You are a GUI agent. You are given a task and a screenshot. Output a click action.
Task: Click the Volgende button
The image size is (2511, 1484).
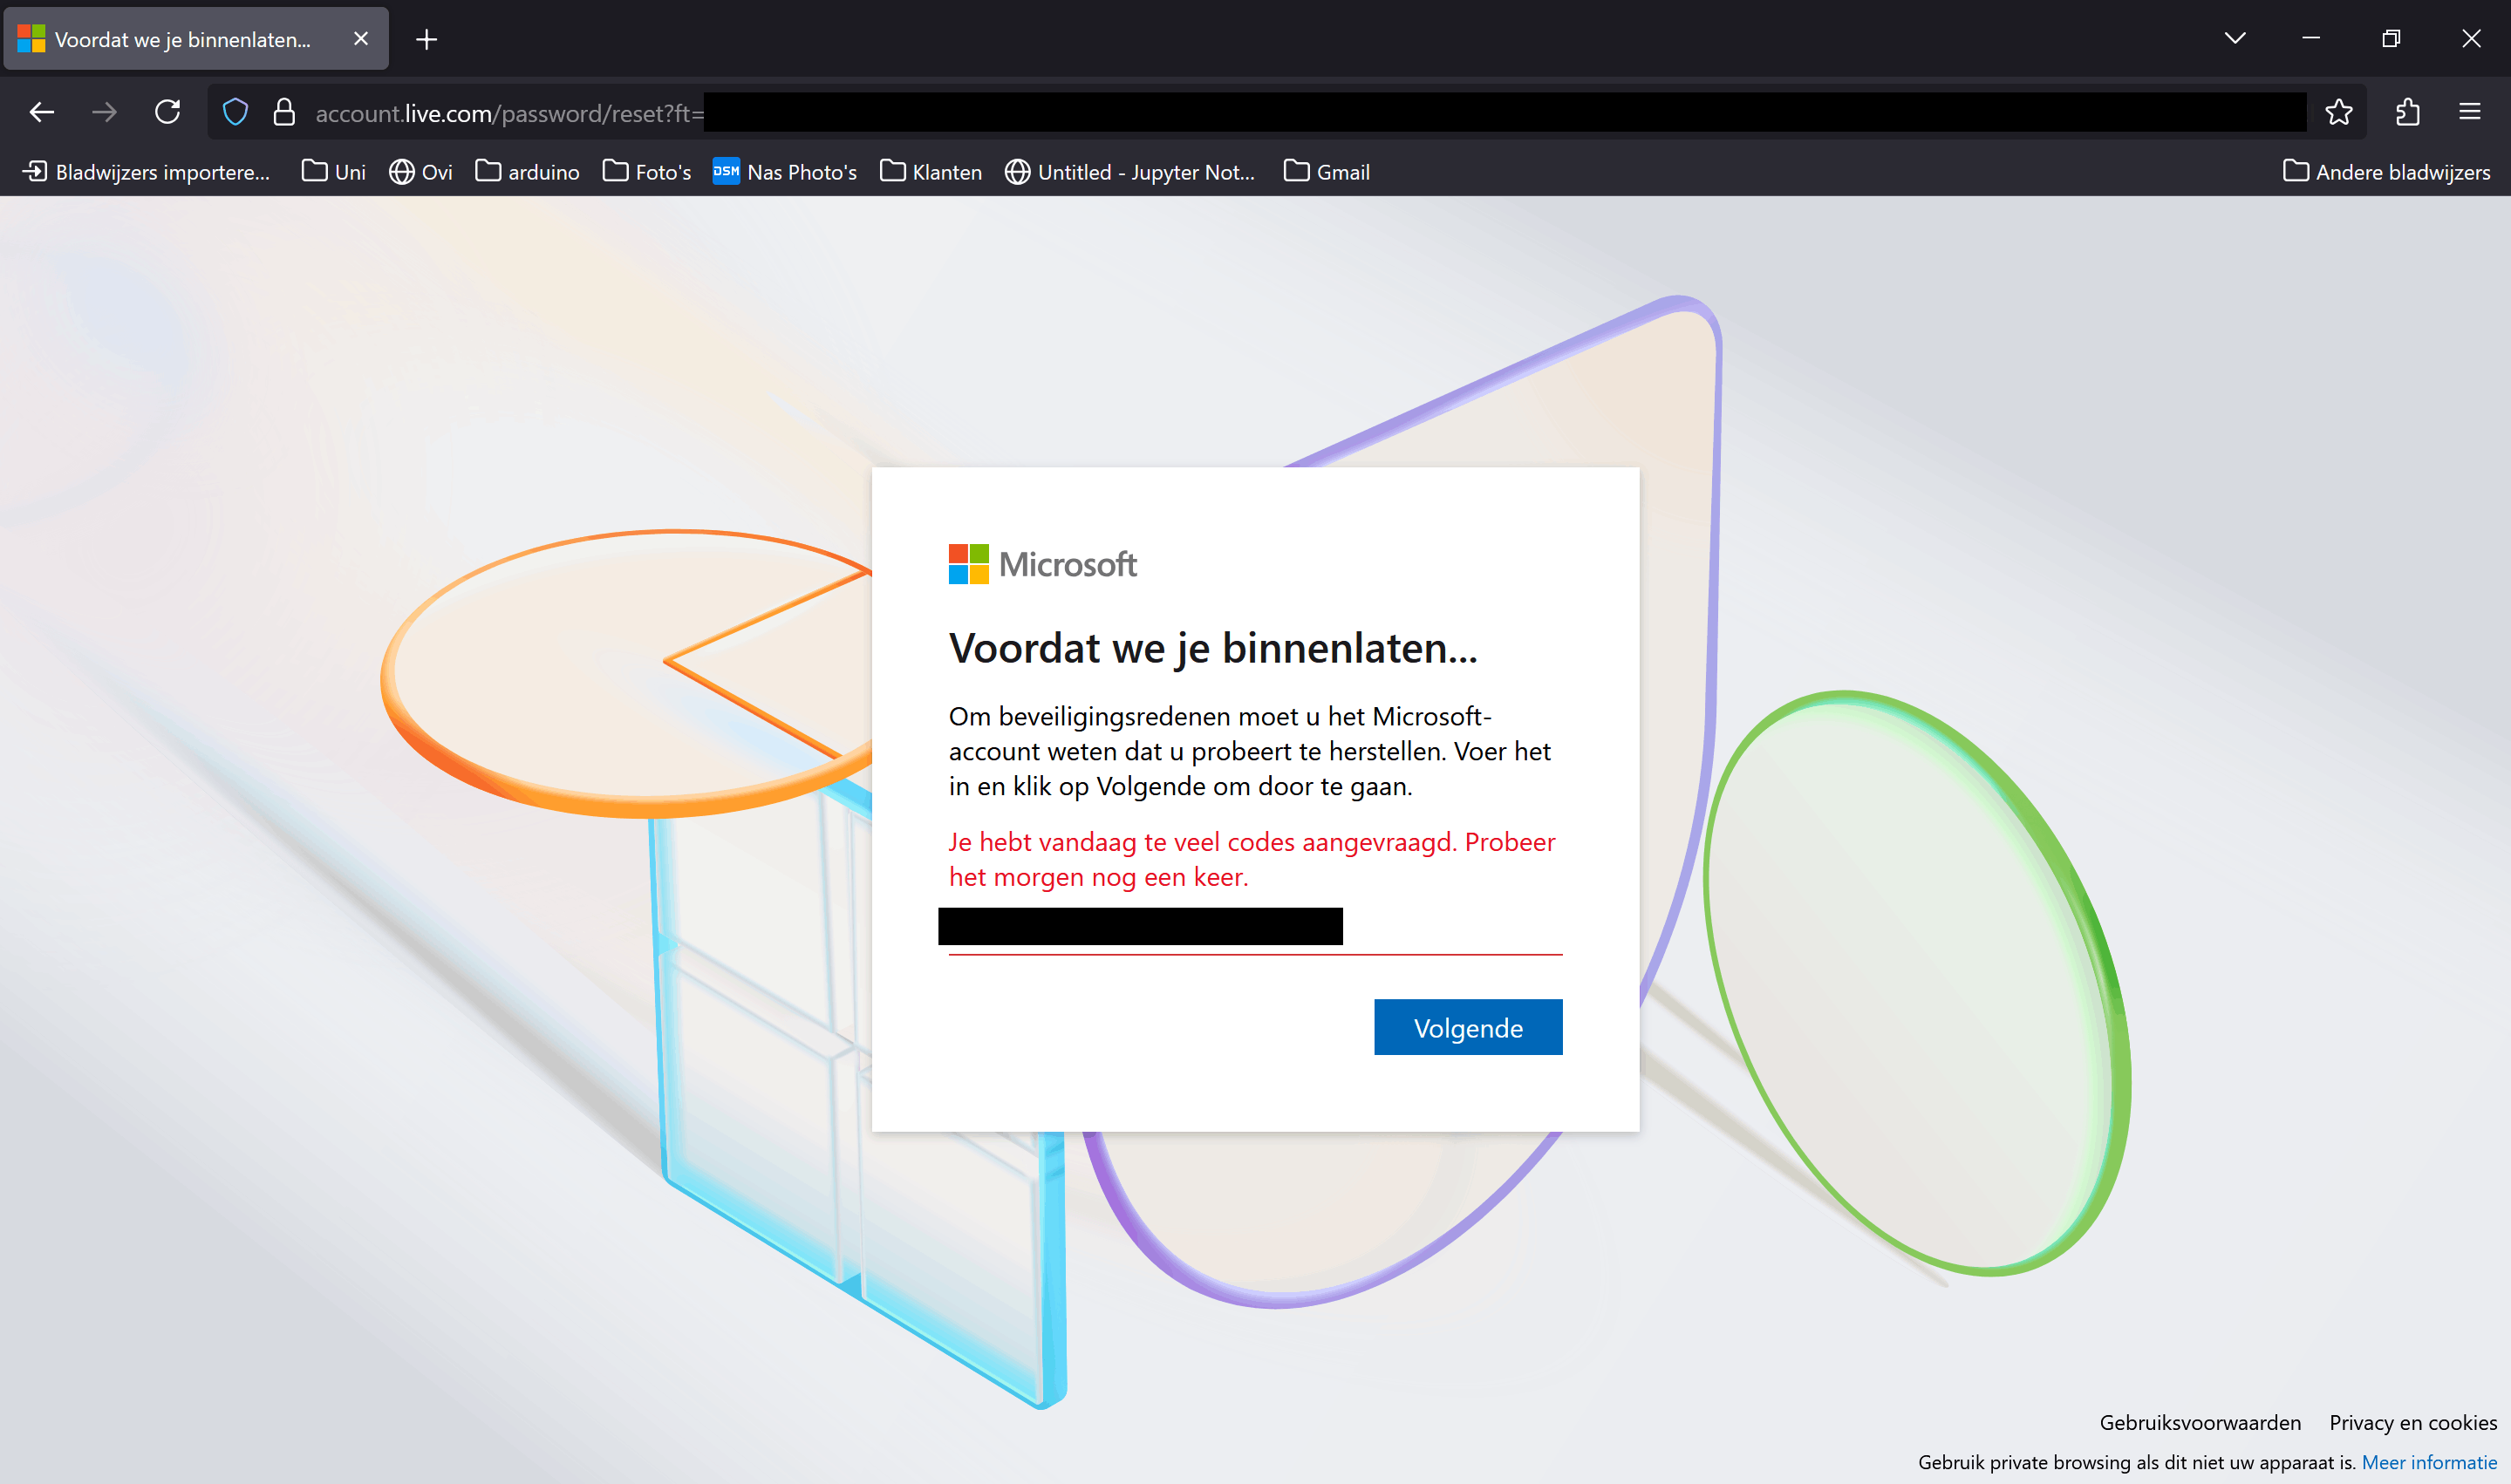[1467, 1027]
